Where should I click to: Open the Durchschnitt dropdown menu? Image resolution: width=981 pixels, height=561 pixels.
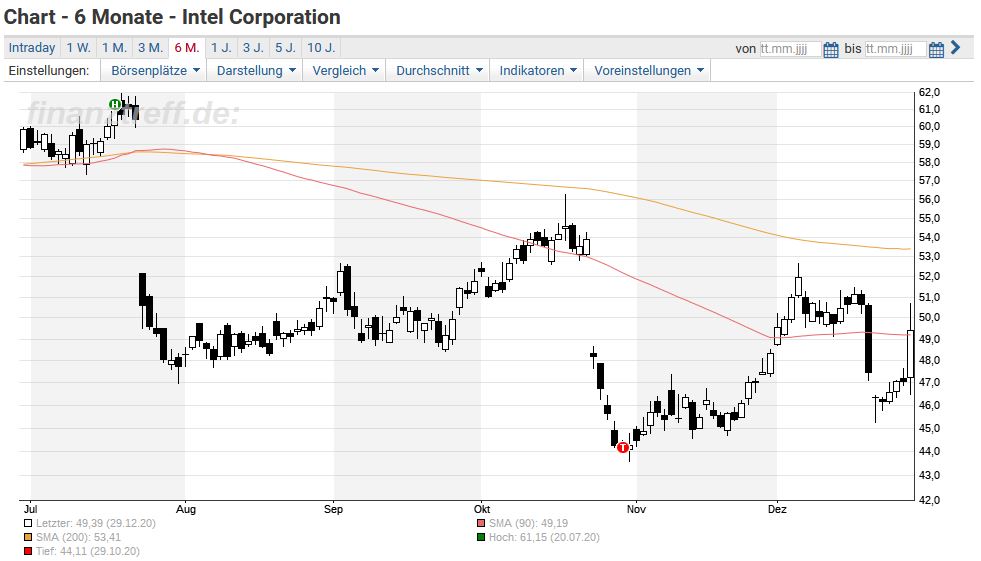tap(439, 71)
